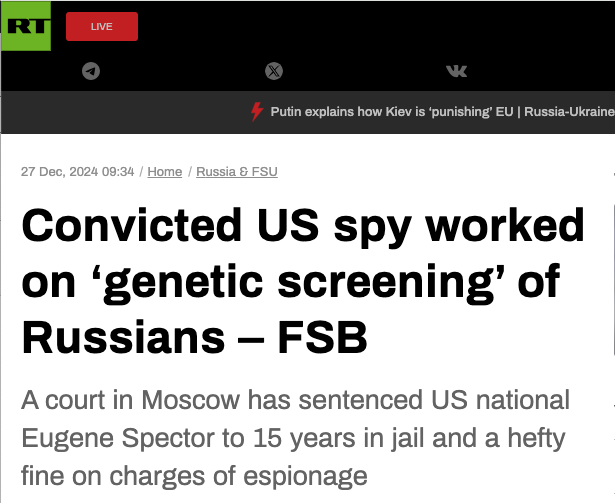Open RT's X (Twitter) profile icon
615x503 pixels.
[274, 71]
